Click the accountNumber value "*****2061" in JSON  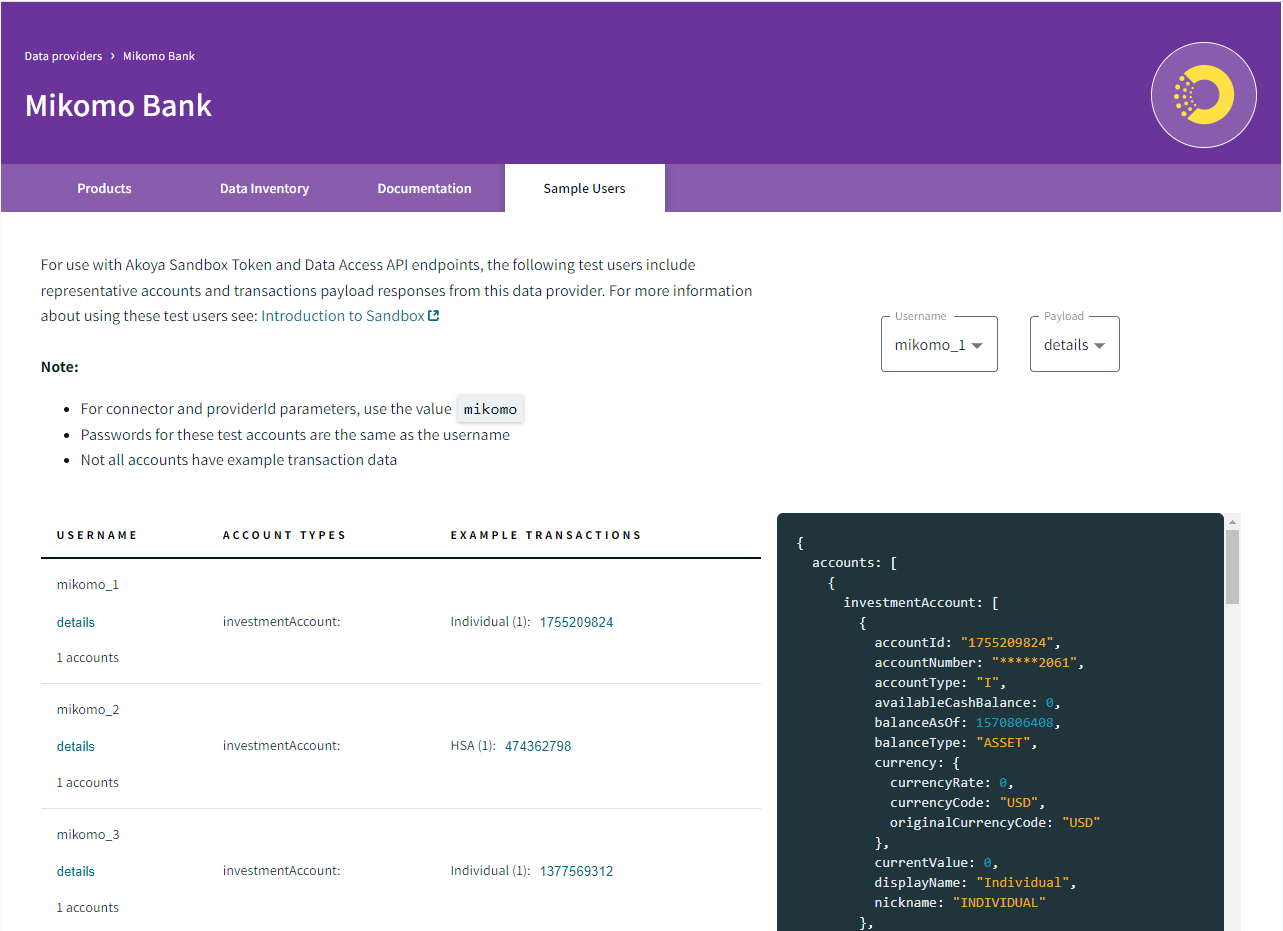[1034, 662]
